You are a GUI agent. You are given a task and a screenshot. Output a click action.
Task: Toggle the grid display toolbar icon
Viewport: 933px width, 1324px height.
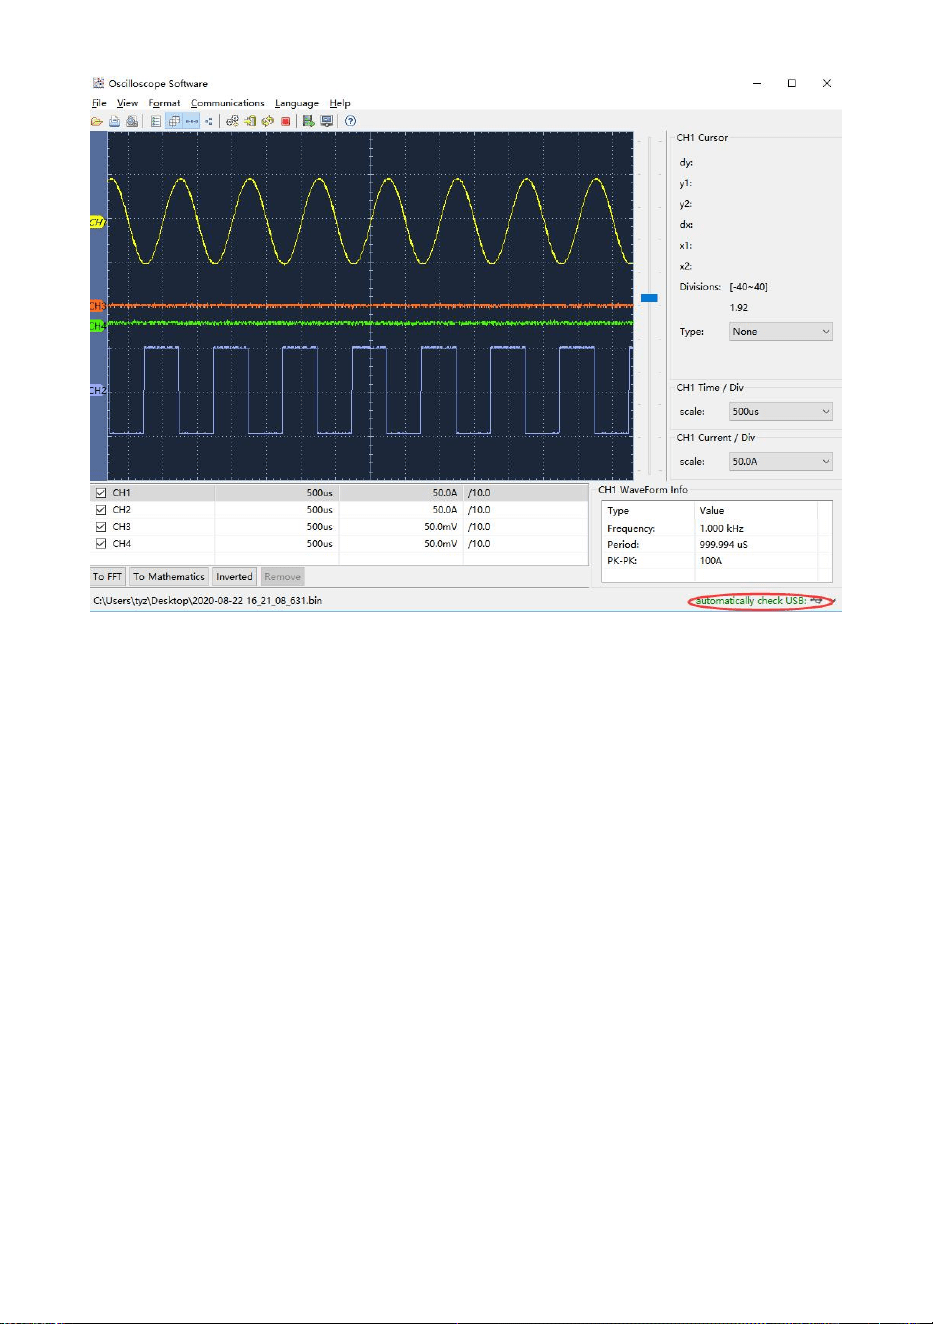(174, 121)
